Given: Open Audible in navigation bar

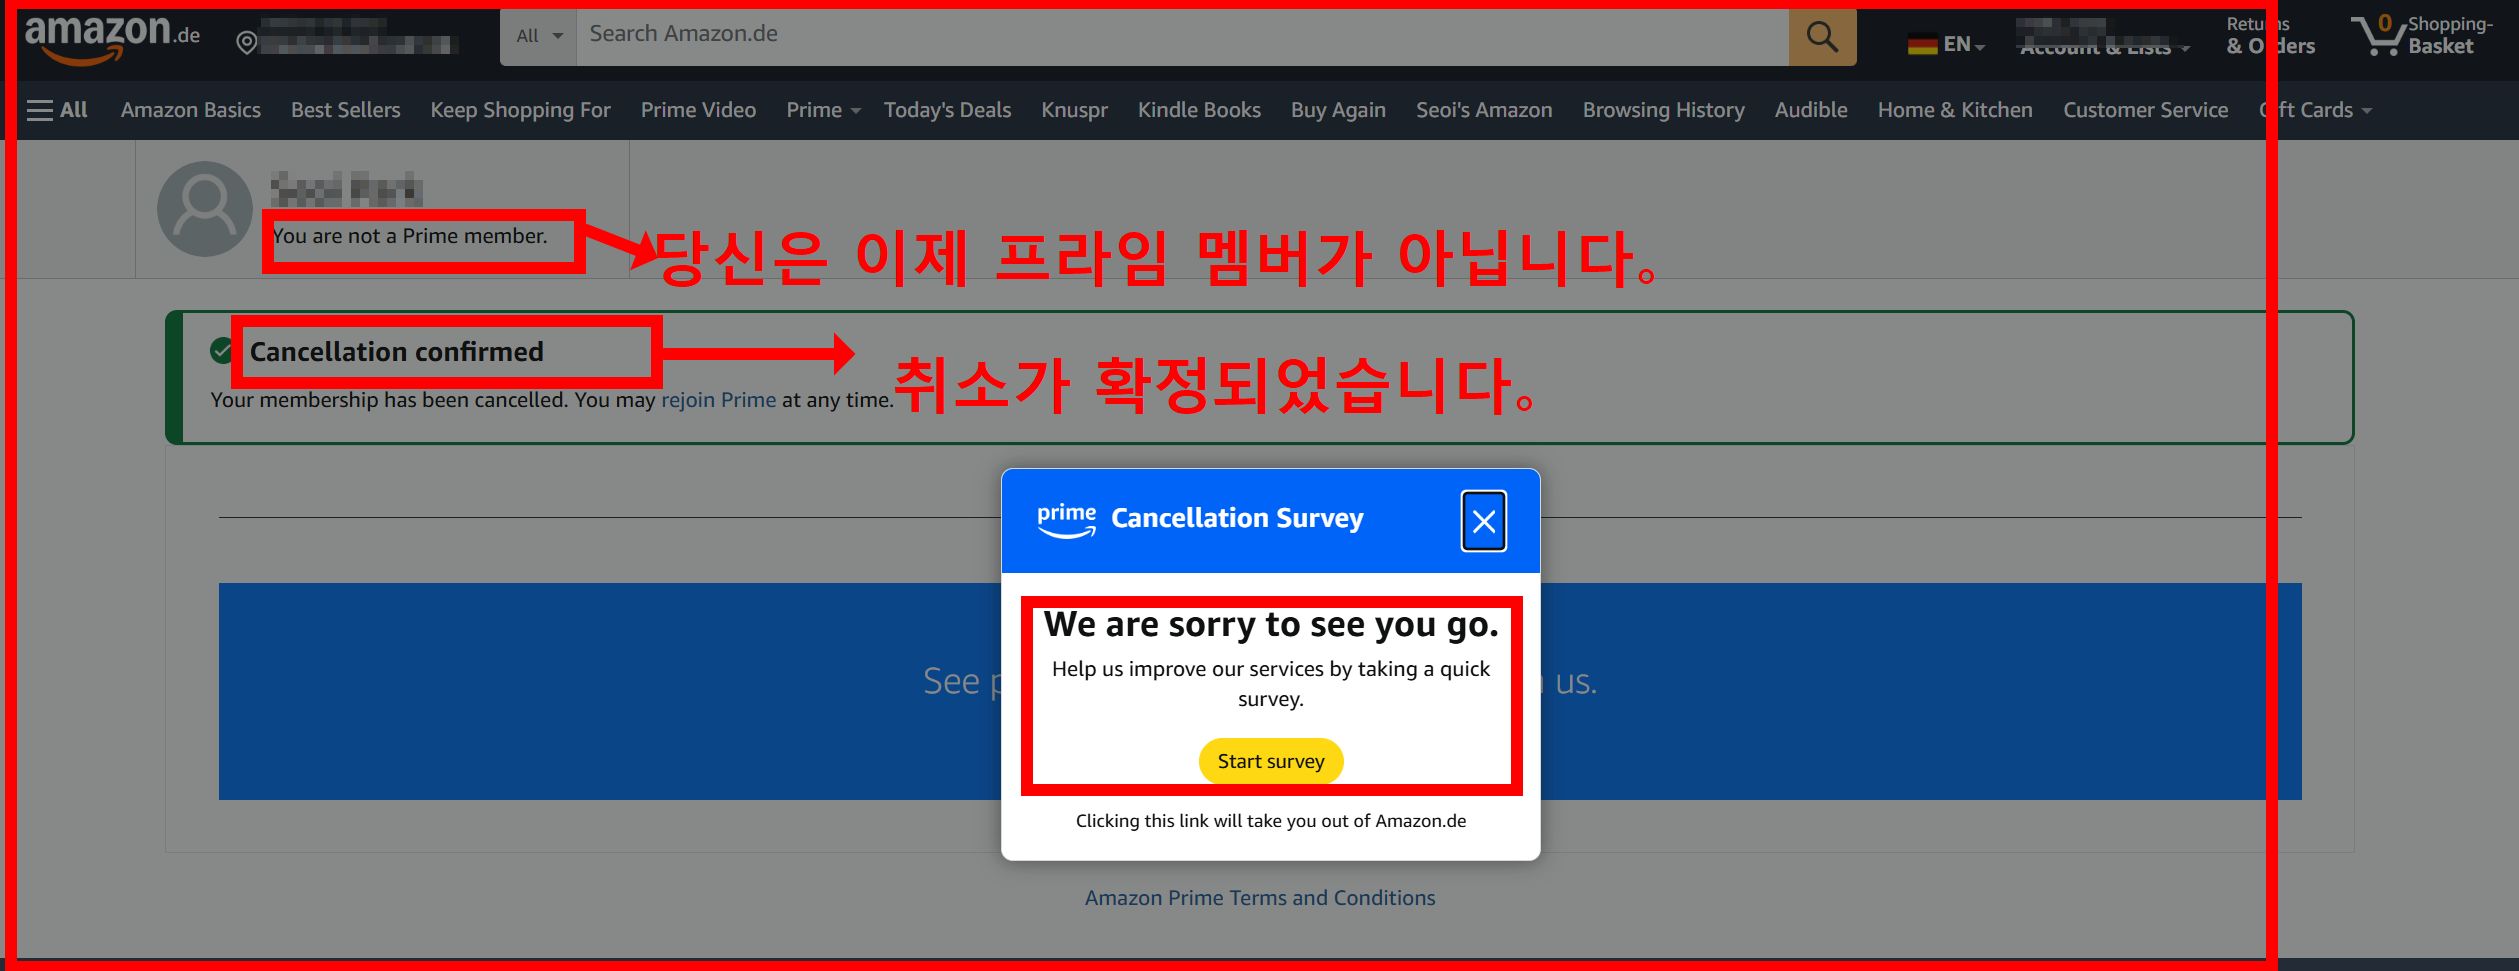Looking at the screenshot, I should click(x=1811, y=110).
